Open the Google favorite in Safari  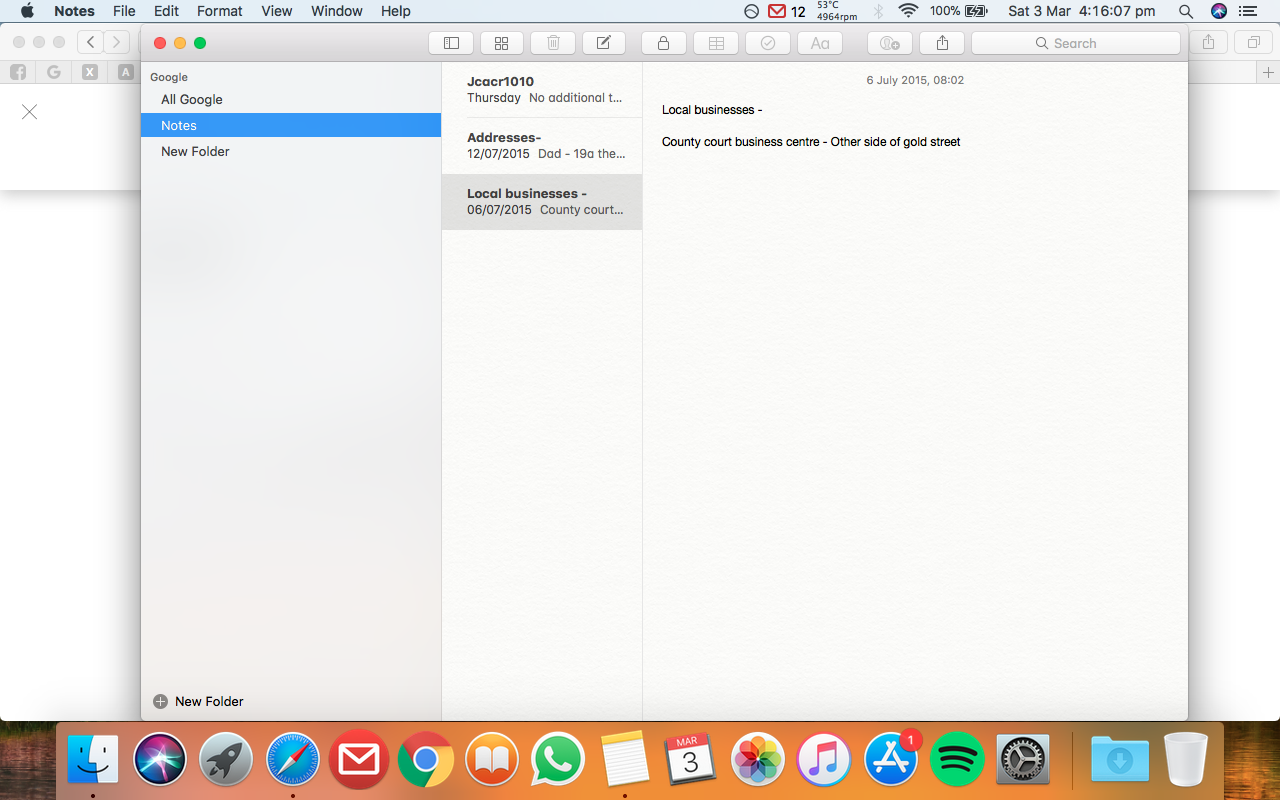point(54,72)
